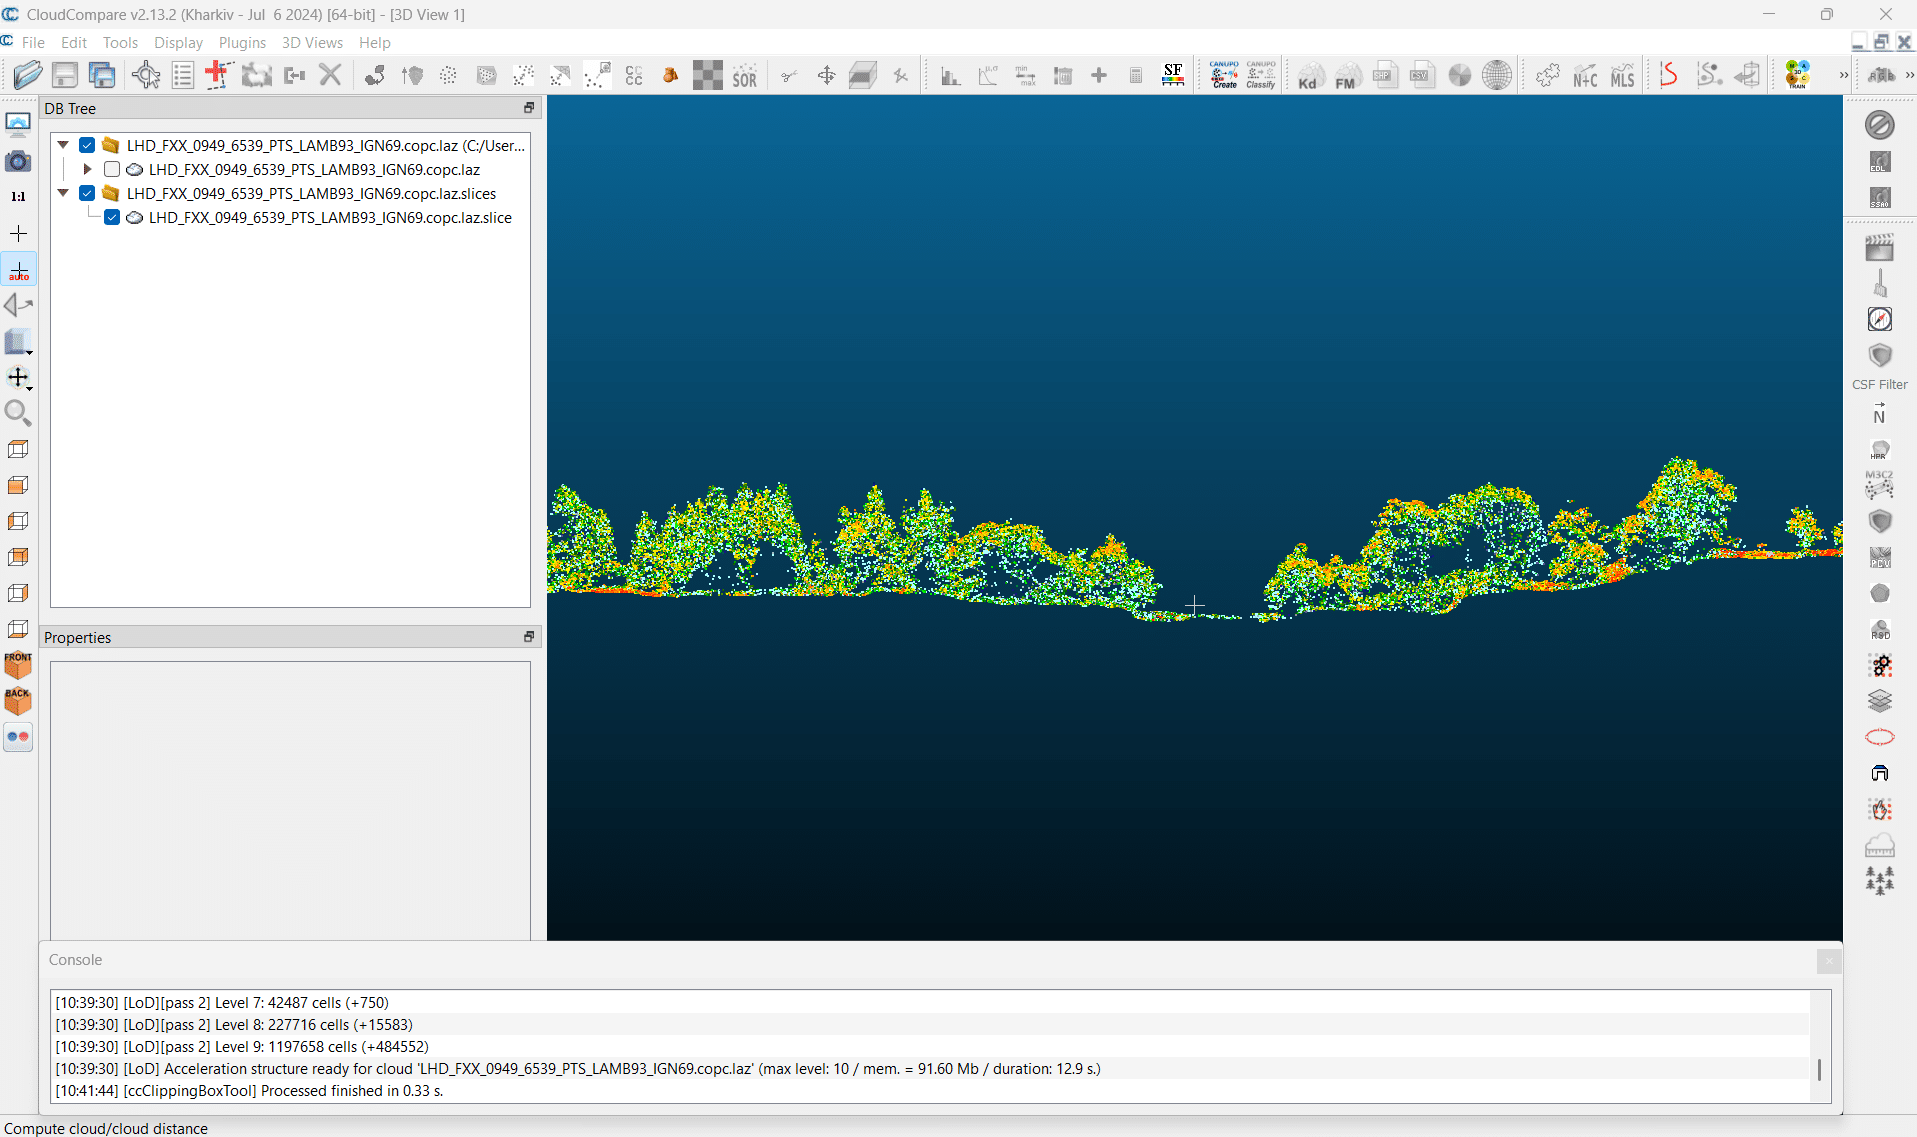Select the copc.laz.slice tree entry

330,217
